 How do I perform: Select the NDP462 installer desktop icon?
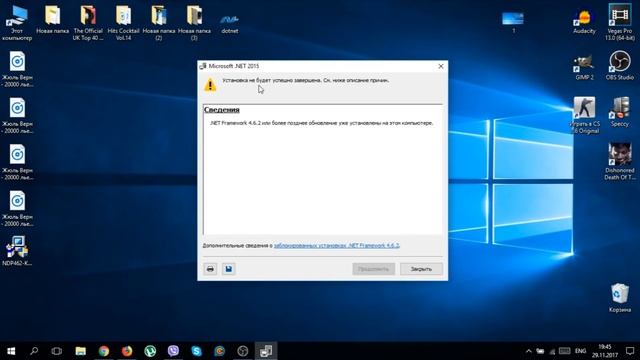pyautogui.click(x=17, y=251)
